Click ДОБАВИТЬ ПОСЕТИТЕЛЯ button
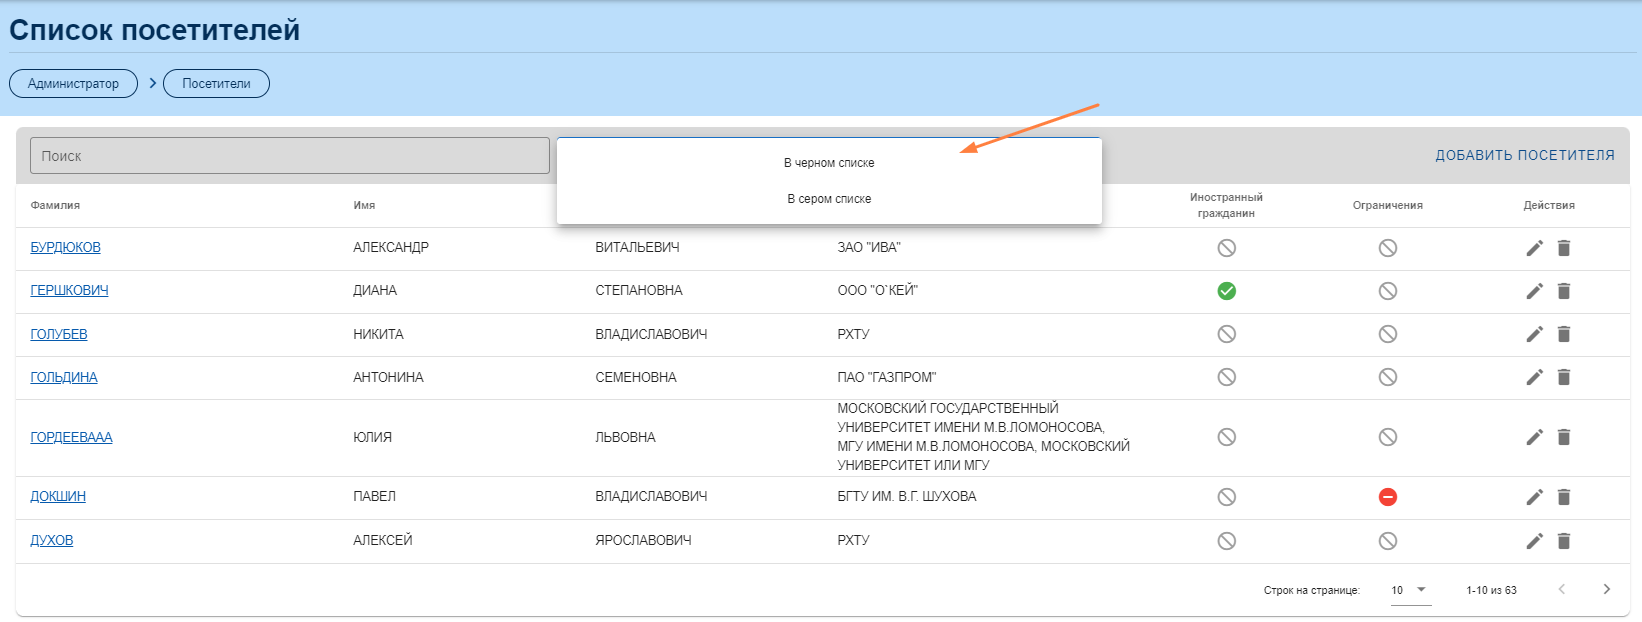The width and height of the screenshot is (1642, 622). pos(1524,155)
